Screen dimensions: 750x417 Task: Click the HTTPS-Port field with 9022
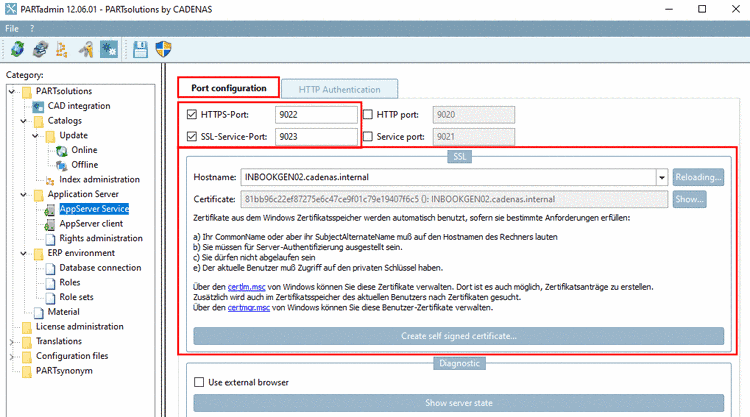316,115
